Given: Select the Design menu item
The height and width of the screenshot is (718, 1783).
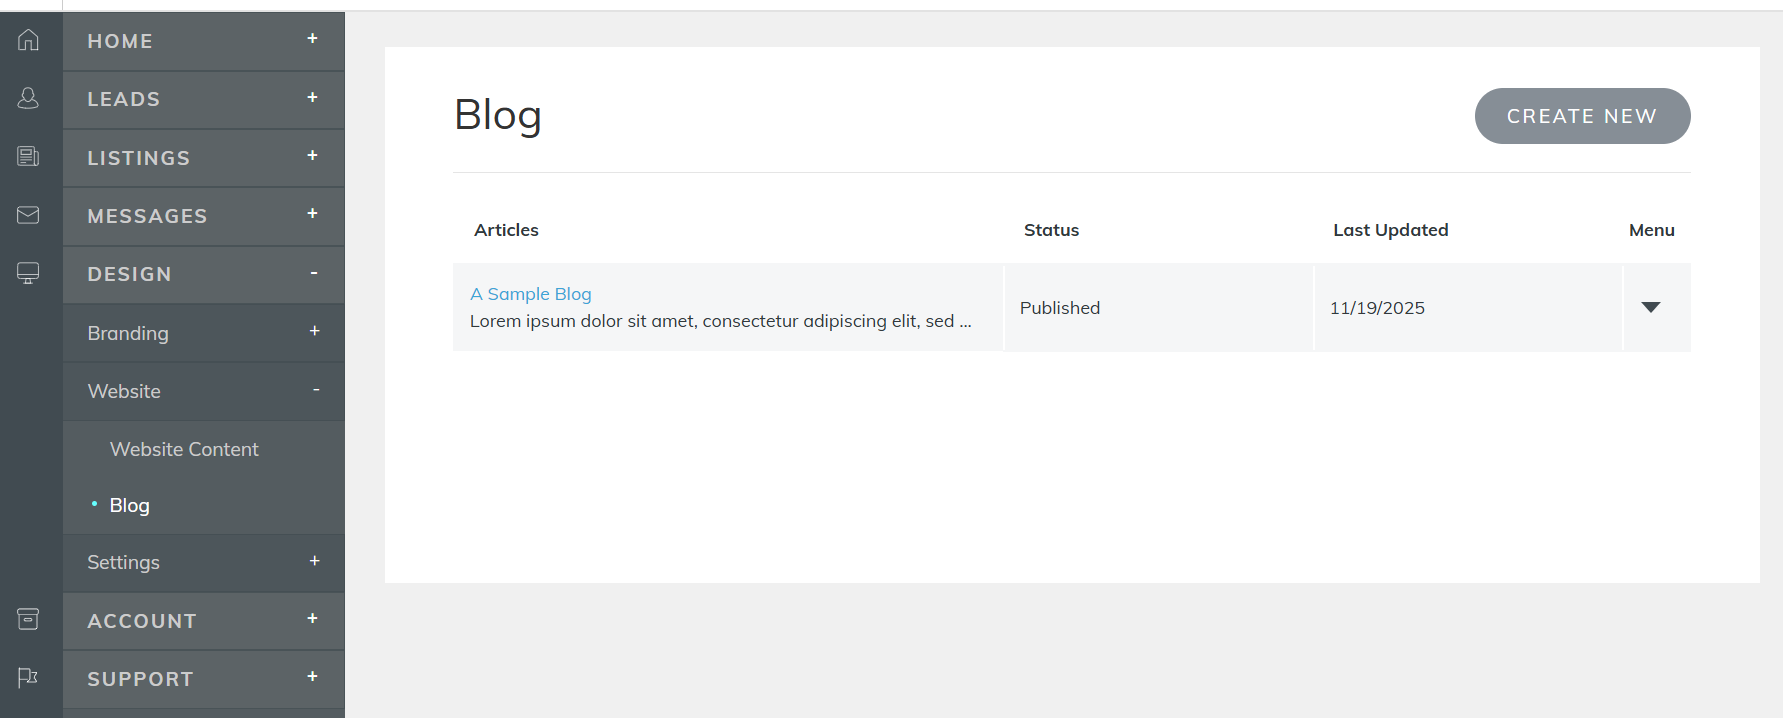Looking at the screenshot, I should point(204,274).
